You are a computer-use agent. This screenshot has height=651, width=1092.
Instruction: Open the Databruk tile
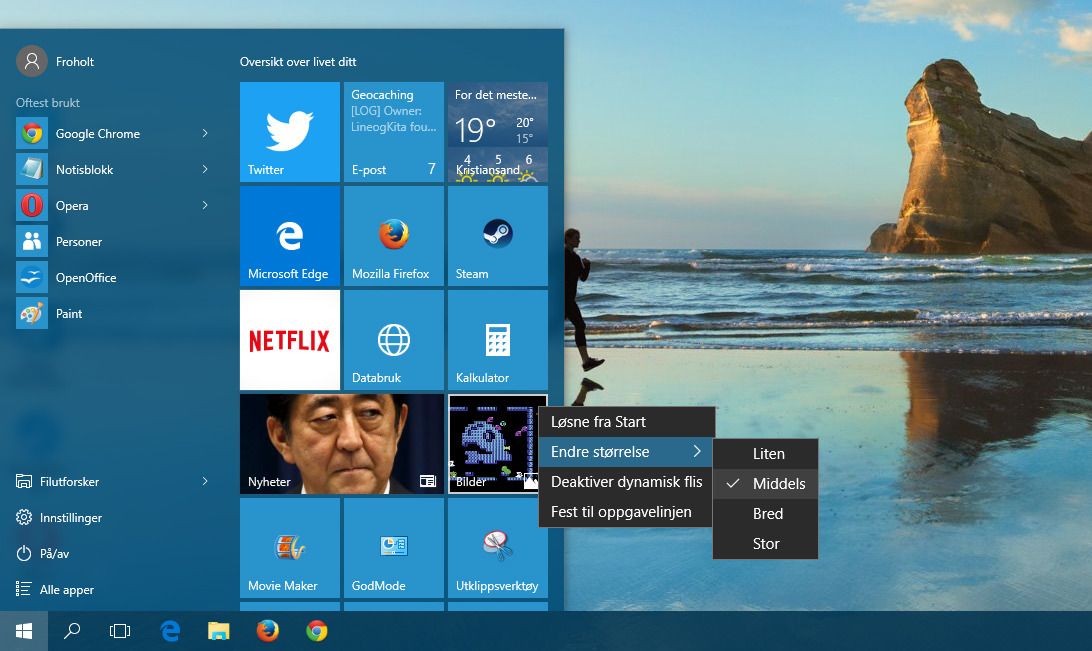click(394, 340)
